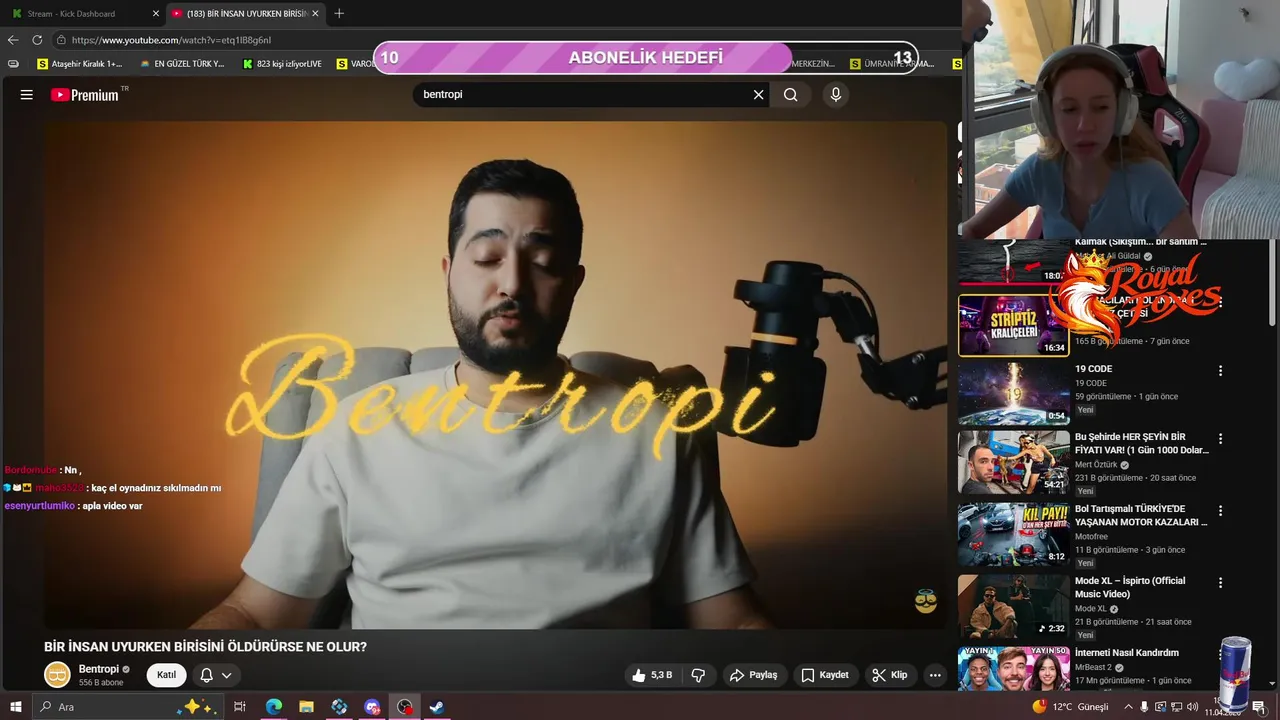Screen dimensions: 1280x720
Task: Click the Windows taskbar search box 'Ara'
Action: coord(126,707)
